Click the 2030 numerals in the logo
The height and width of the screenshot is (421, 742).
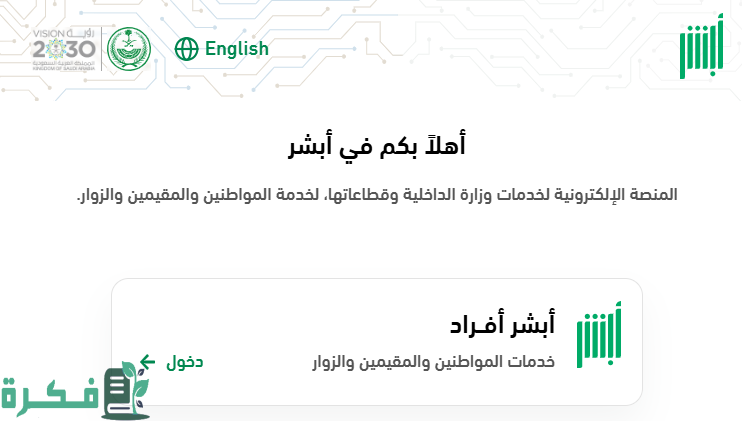tap(62, 48)
